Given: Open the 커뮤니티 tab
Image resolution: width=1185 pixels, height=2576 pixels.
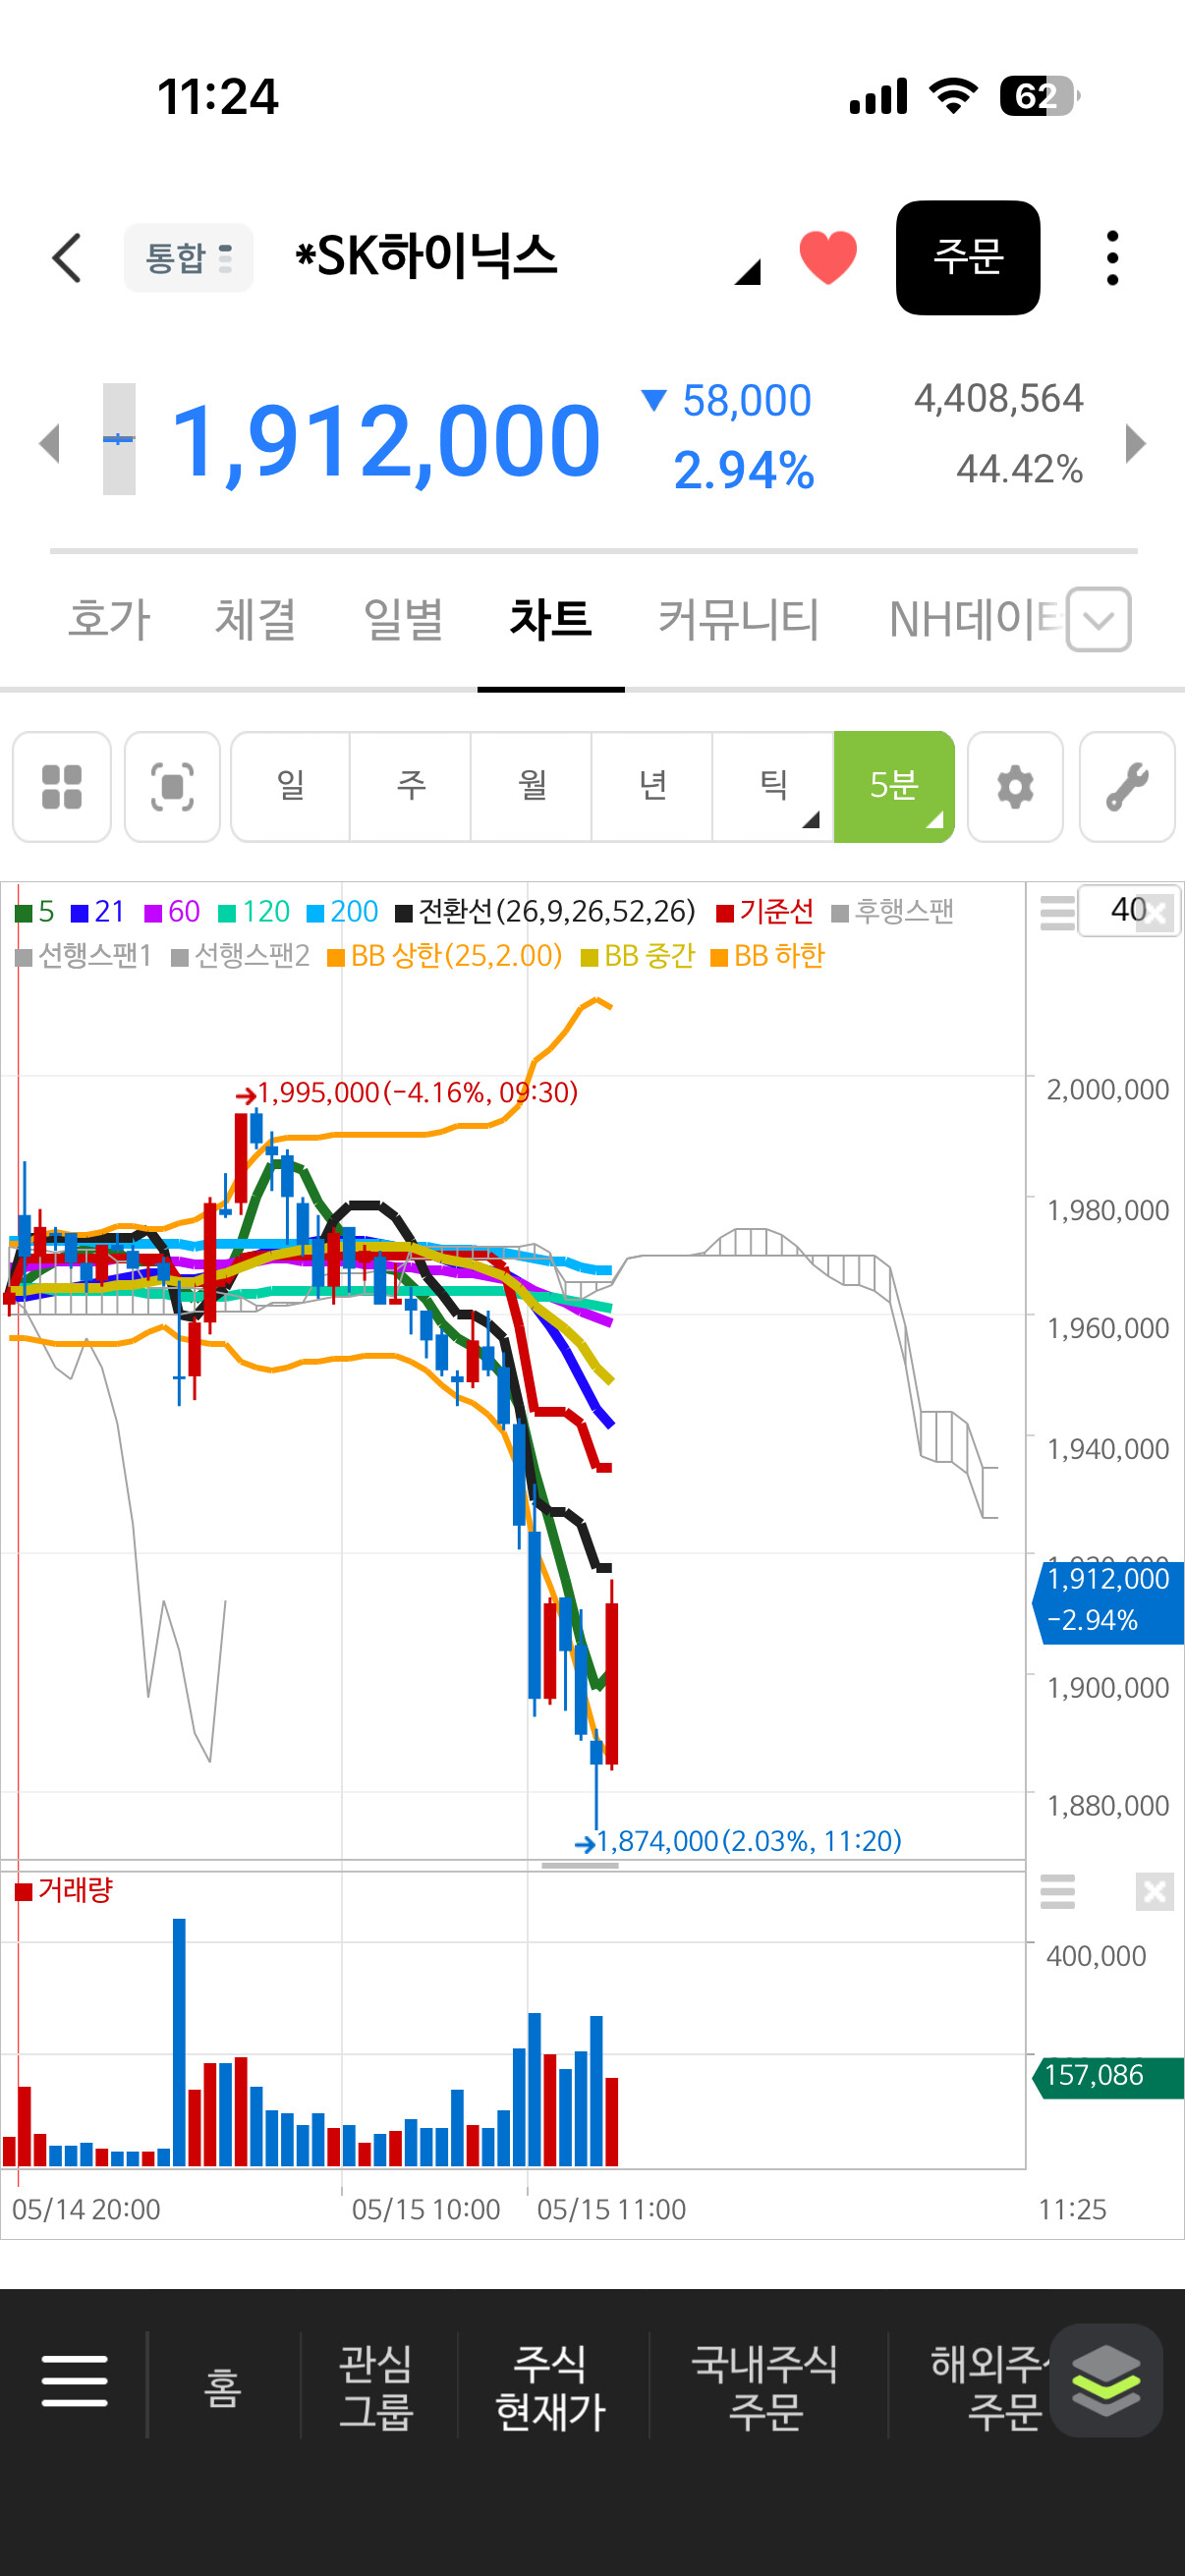Looking at the screenshot, I should click(739, 619).
